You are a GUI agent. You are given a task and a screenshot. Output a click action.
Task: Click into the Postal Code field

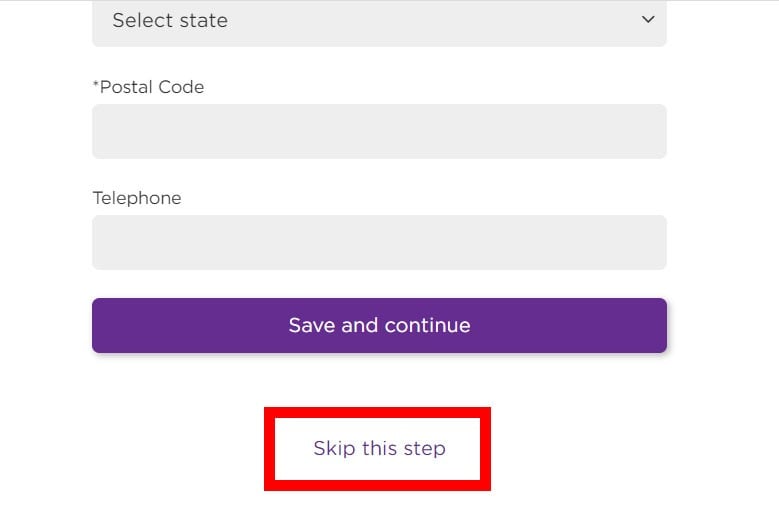pos(378,131)
